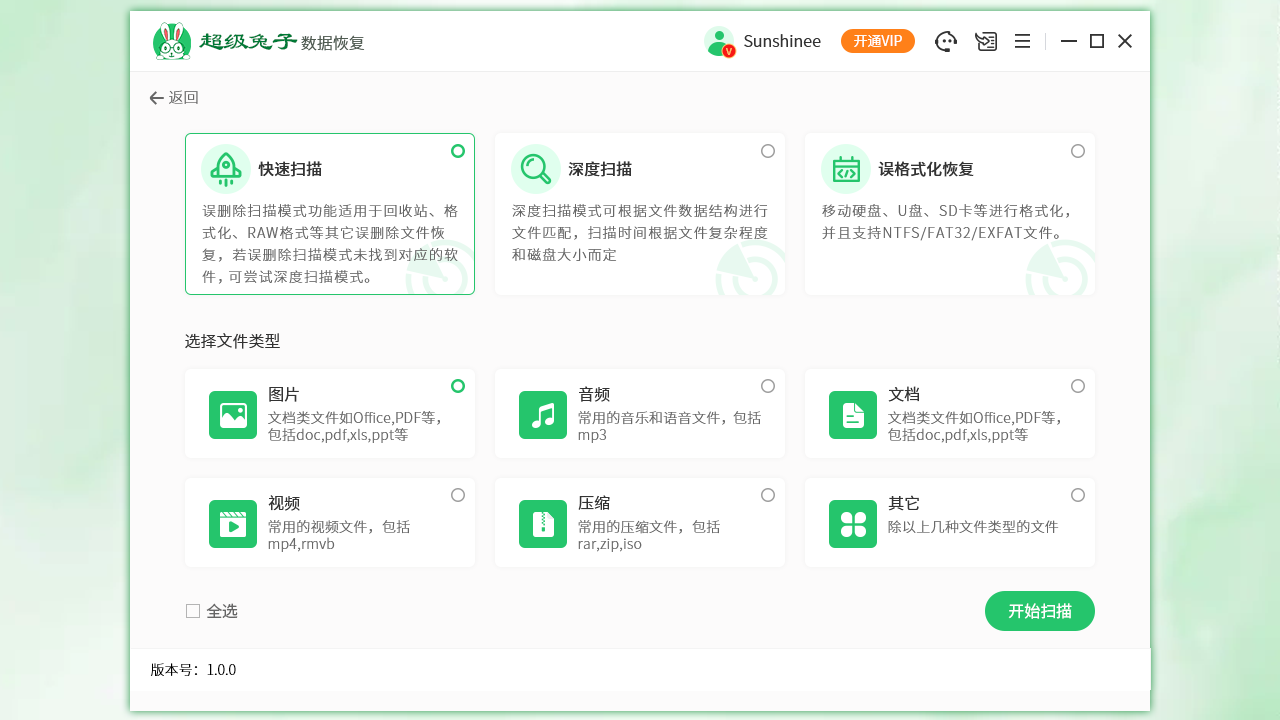The width and height of the screenshot is (1280, 720).
Task: Open the hamburger menu
Action: point(1022,41)
